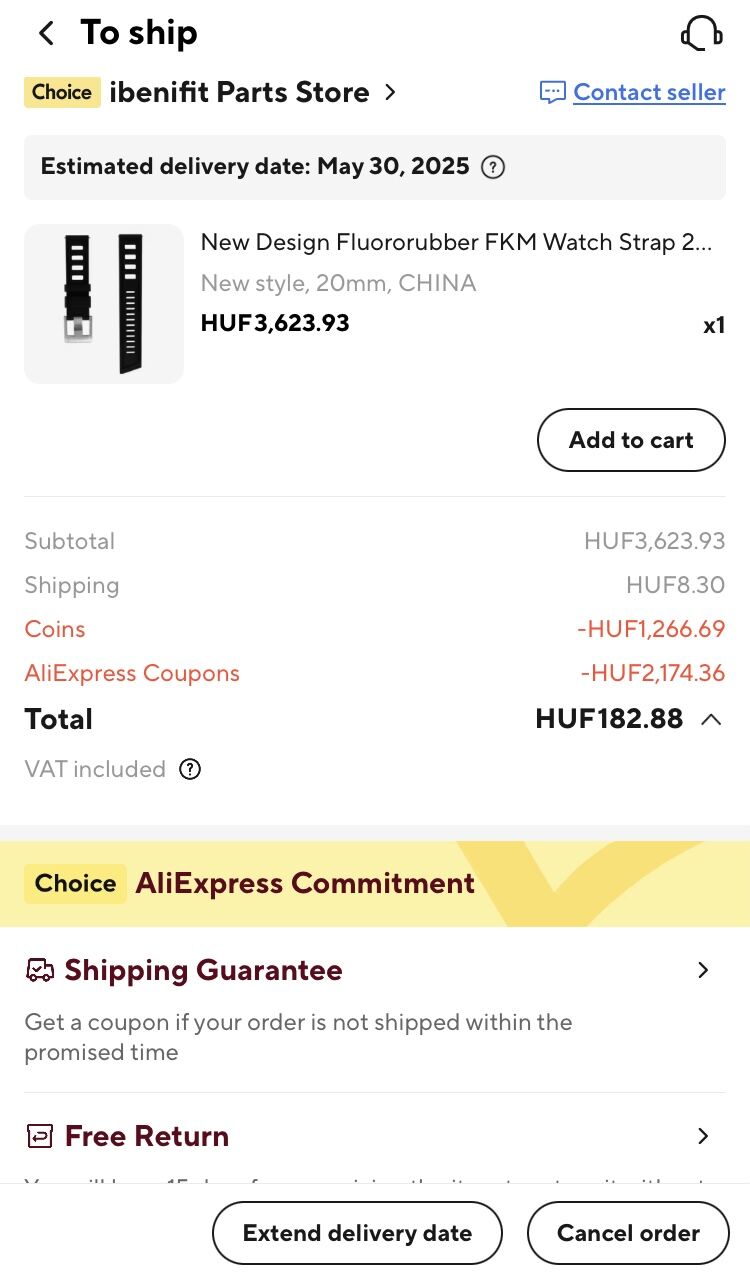
Task: Tap the Cancel order button
Action: 628,1233
